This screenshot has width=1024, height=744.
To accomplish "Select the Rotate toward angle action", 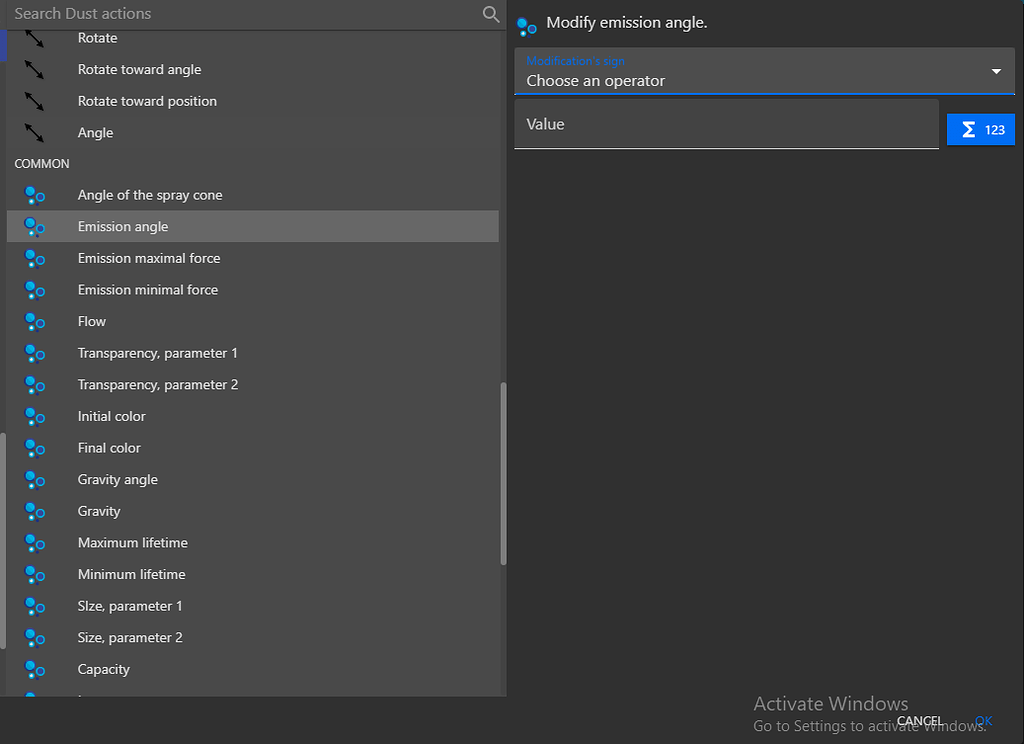I will (x=253, y=70).
